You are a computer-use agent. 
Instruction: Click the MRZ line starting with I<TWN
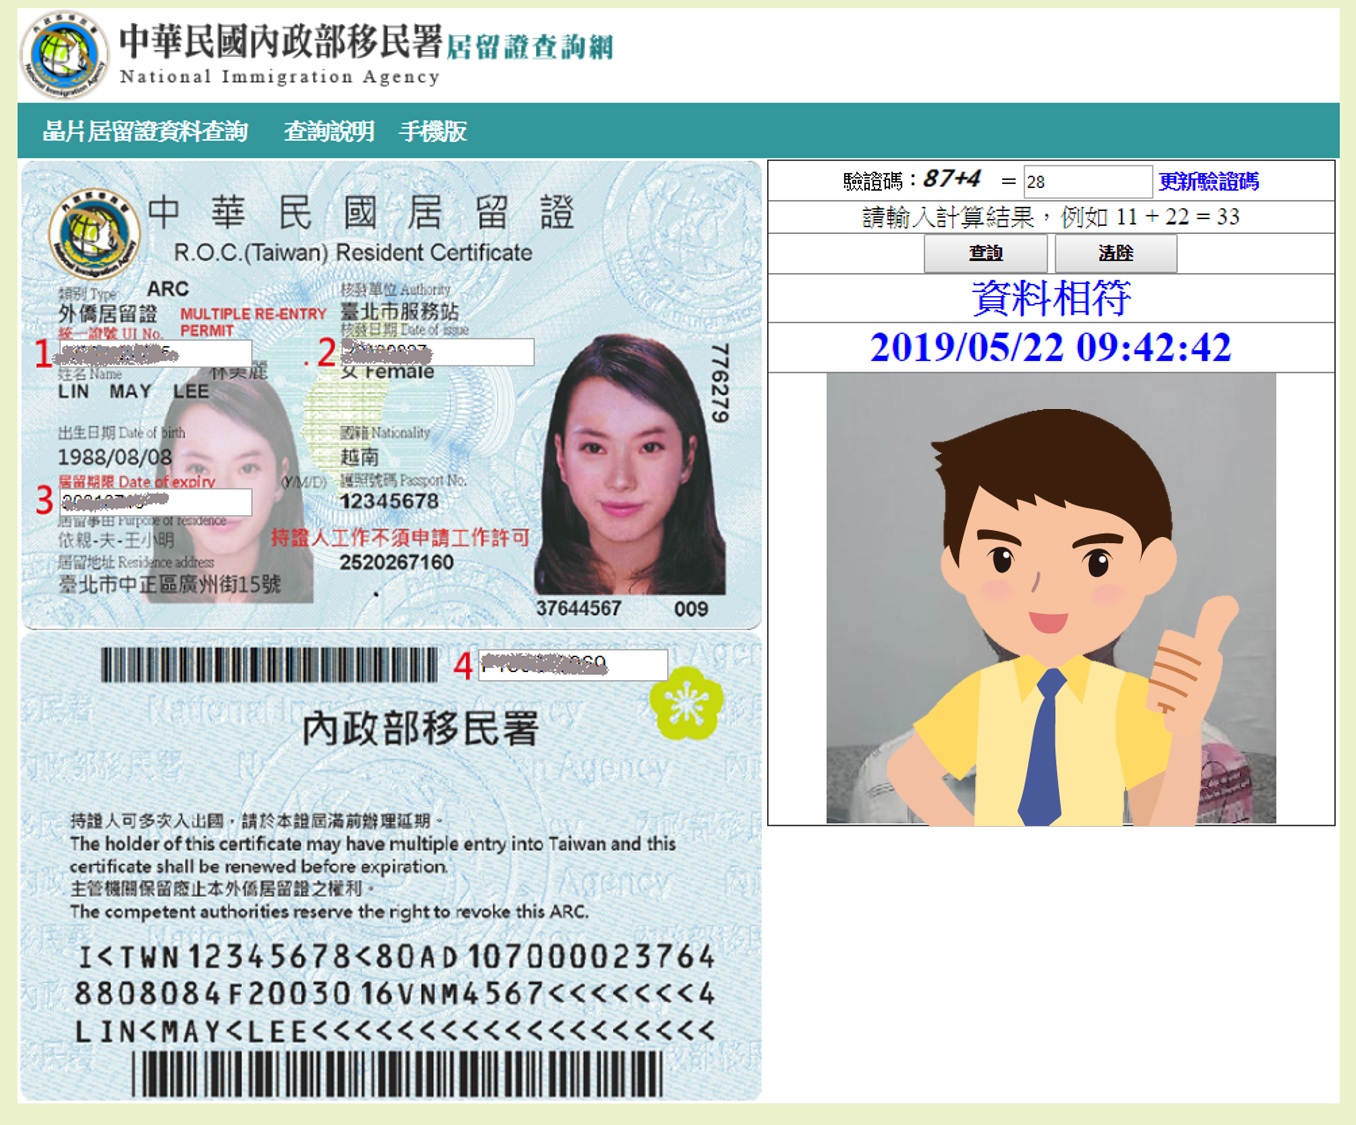[397, 957]
